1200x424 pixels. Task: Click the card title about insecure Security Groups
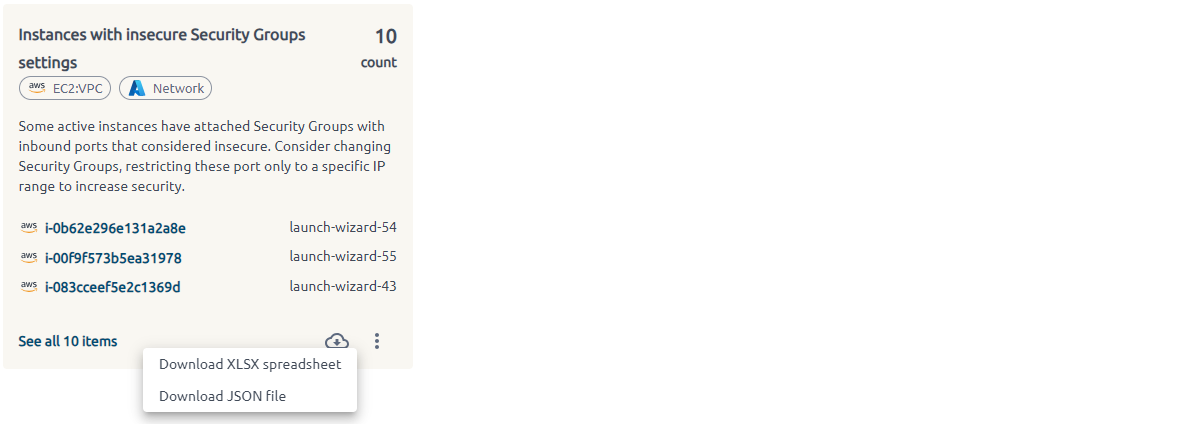tap(162, 48)
